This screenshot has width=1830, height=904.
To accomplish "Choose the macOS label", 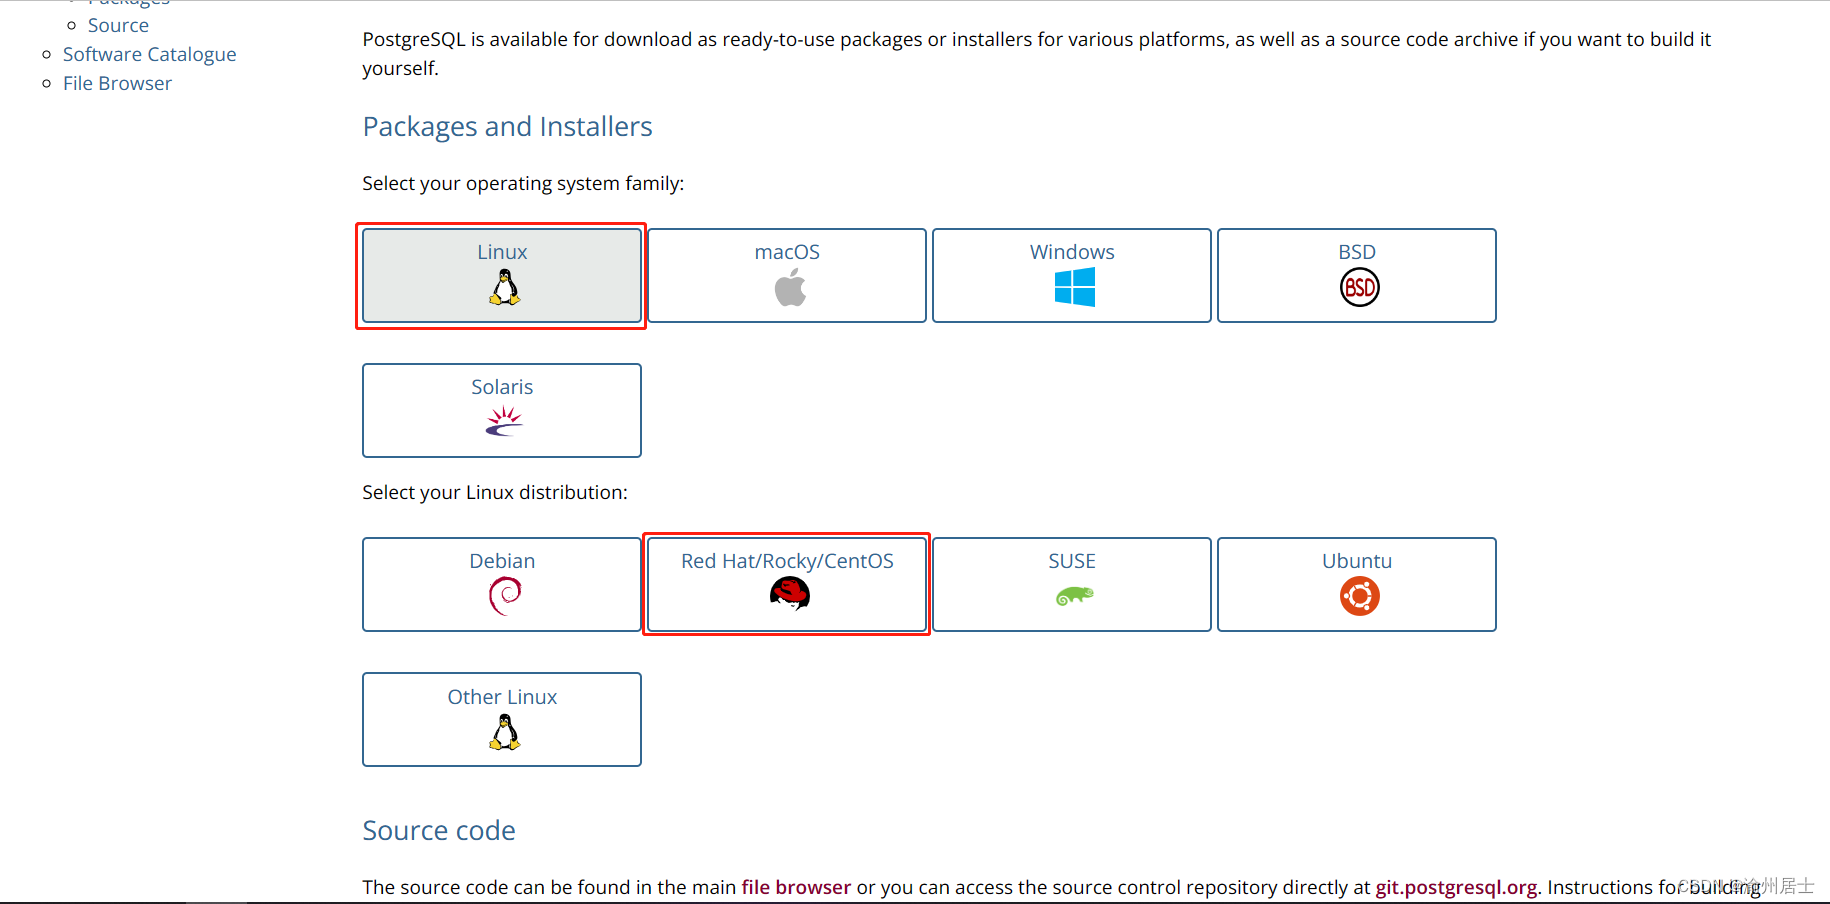I will point(787,252).
